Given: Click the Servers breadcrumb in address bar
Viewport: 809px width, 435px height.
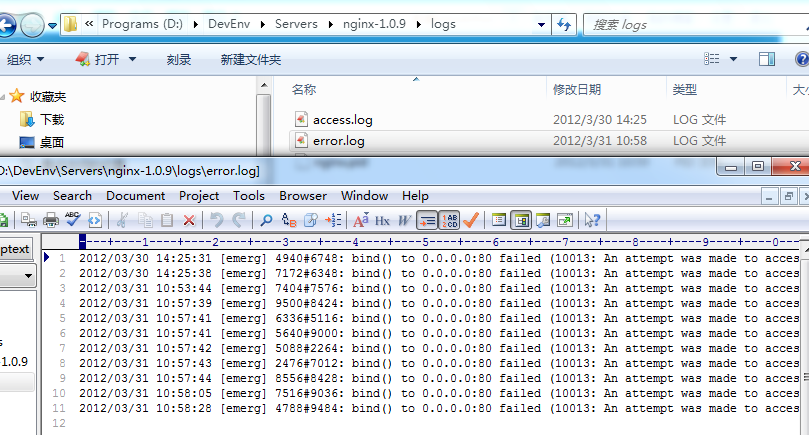Looking at the screenshot, I should 296,24.
